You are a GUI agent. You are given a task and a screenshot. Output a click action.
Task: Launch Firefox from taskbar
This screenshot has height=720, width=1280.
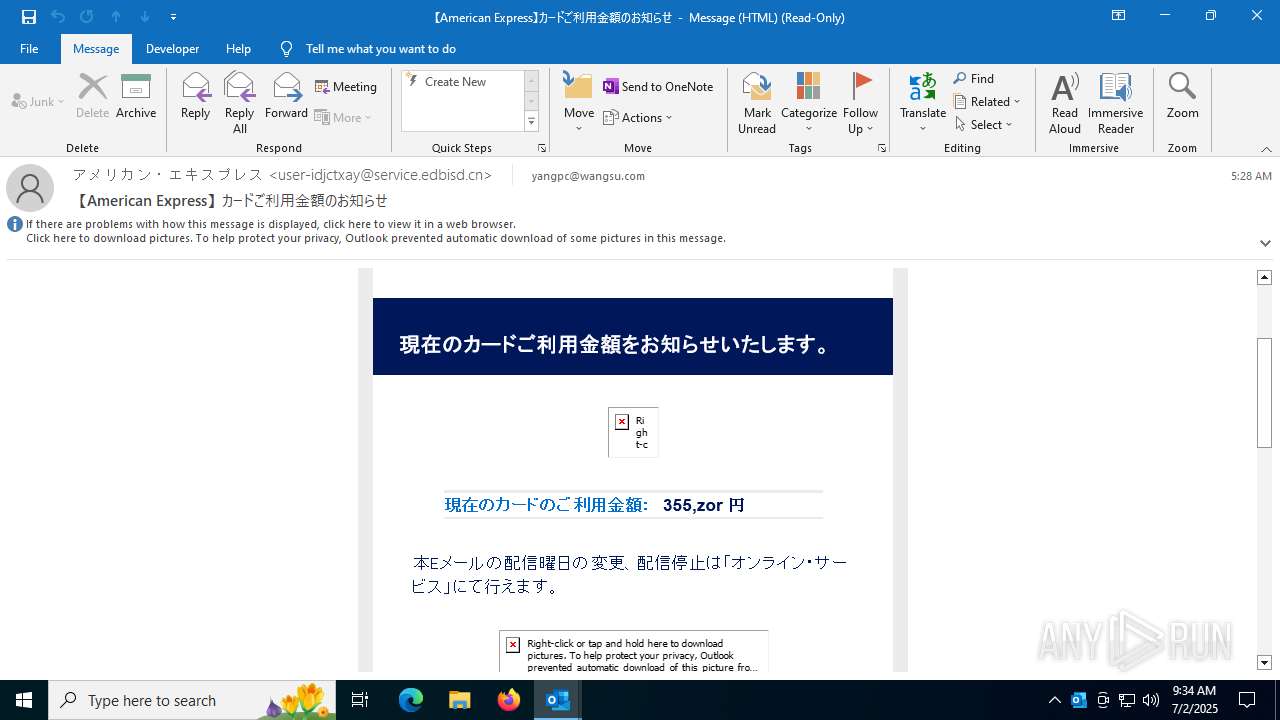point(509,700)
